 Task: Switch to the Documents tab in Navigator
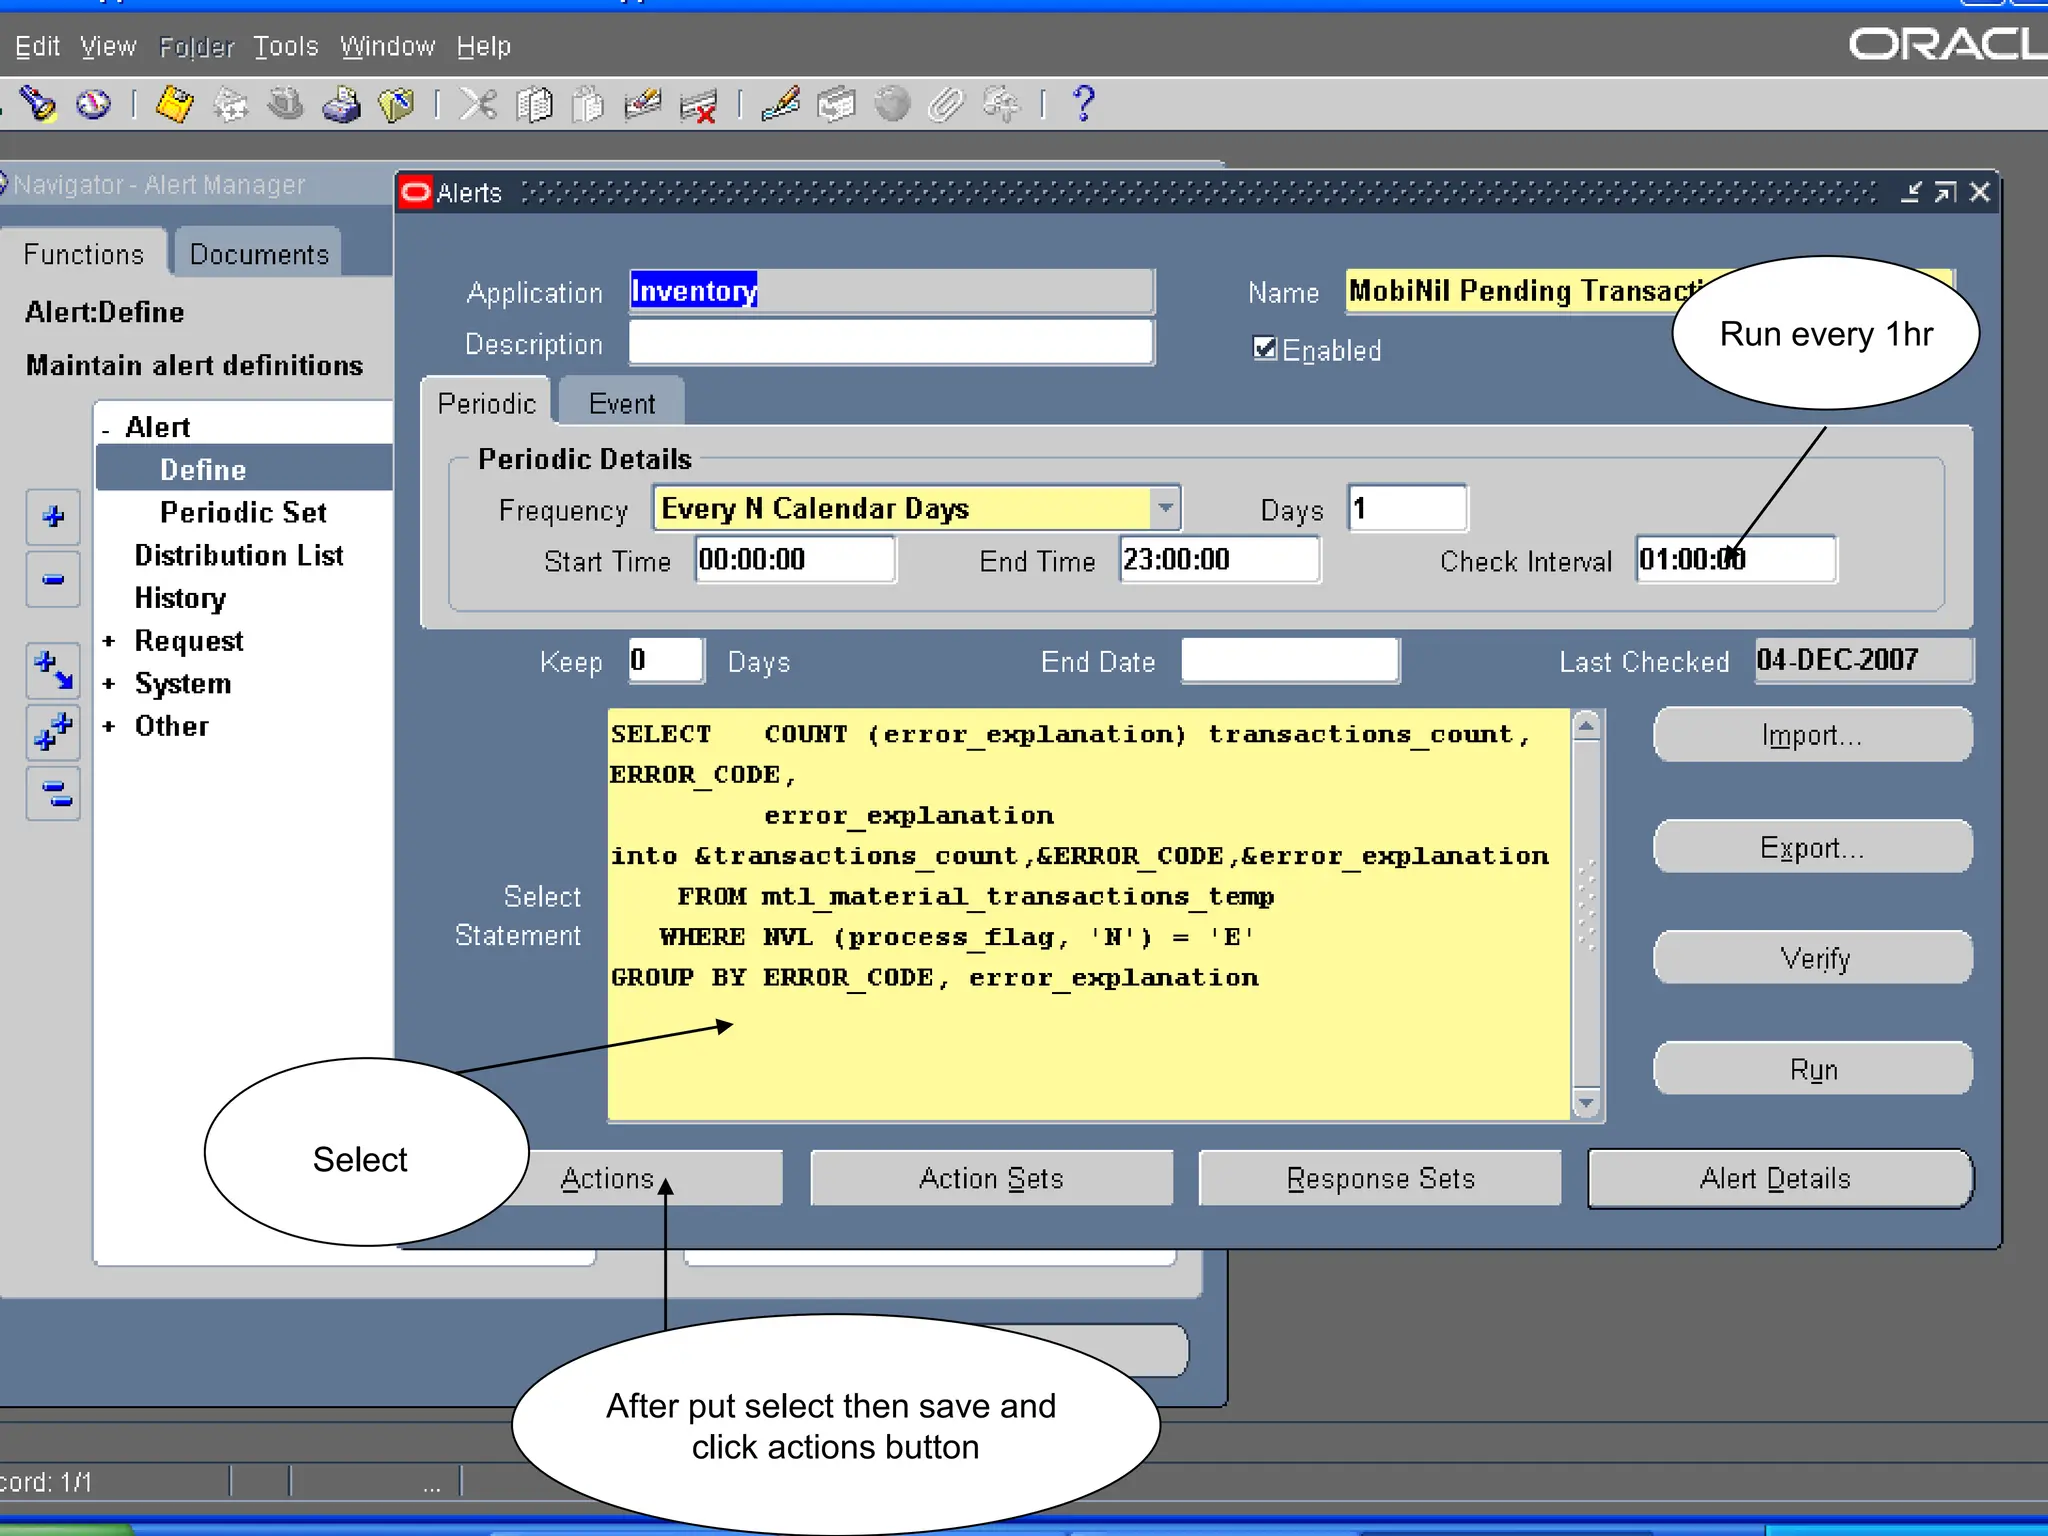[x=259, y=254]
